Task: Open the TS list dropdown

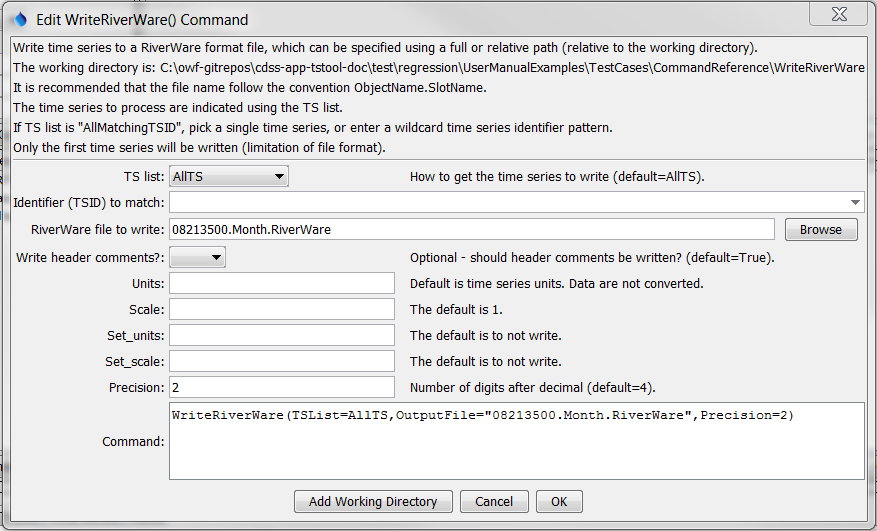Action: (x=229, y=177)
